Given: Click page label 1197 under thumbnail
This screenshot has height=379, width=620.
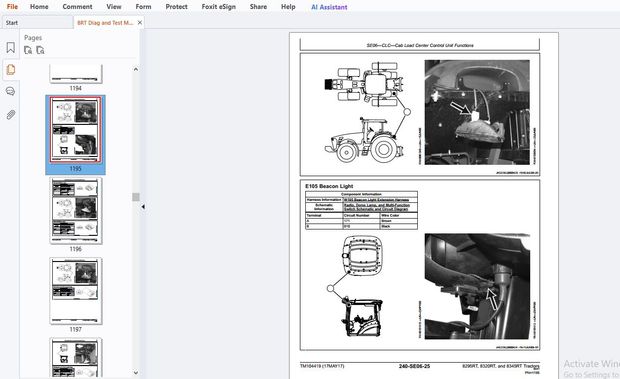Looking at the screenshot, I should (76, 329).
